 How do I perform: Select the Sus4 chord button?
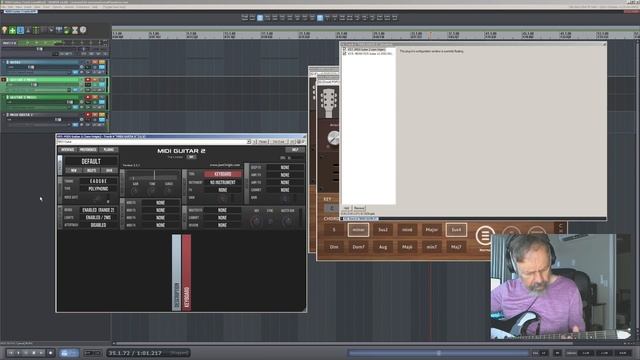tap(456, 230)
